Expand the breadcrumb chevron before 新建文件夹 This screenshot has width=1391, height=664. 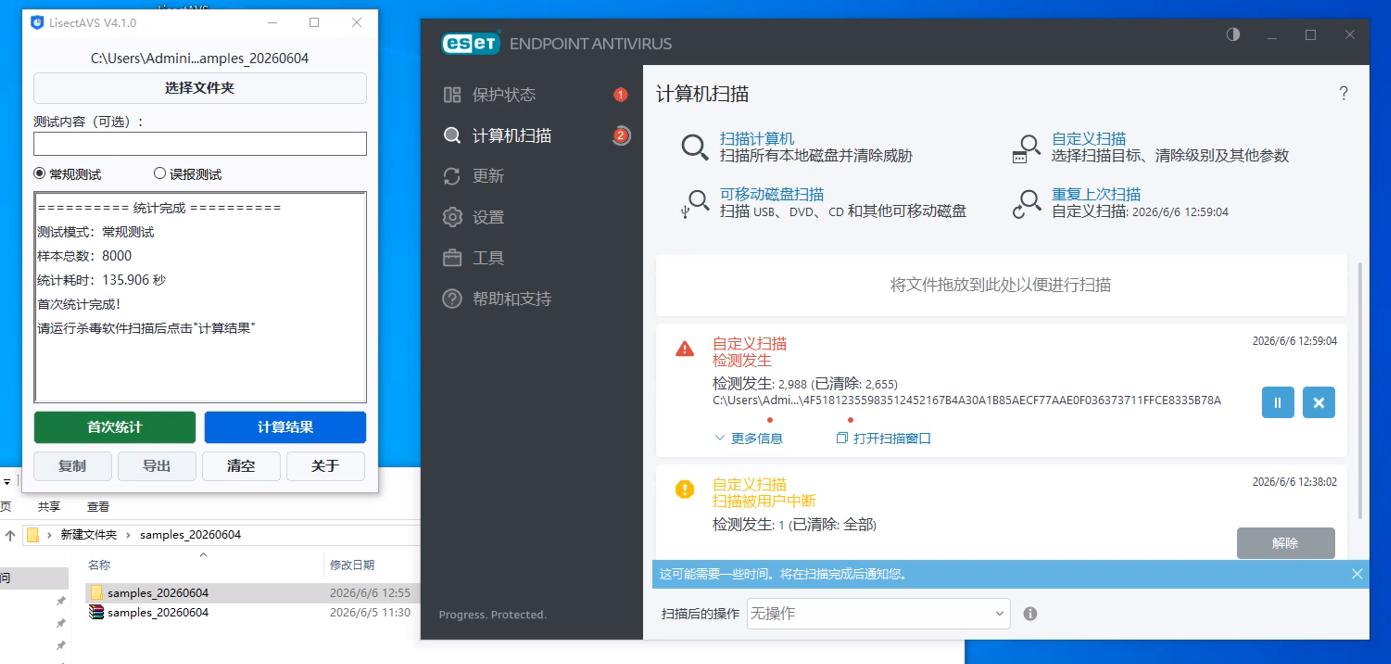tap(49, 535)
